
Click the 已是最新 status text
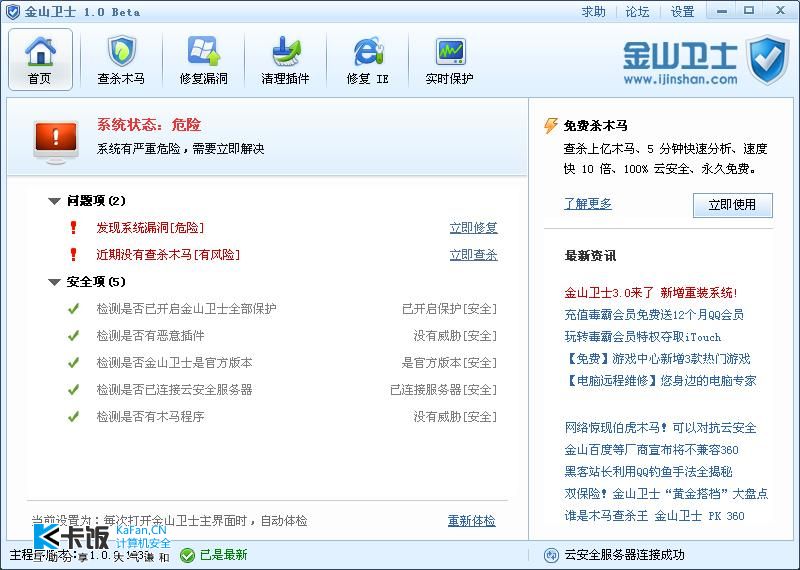223,555
